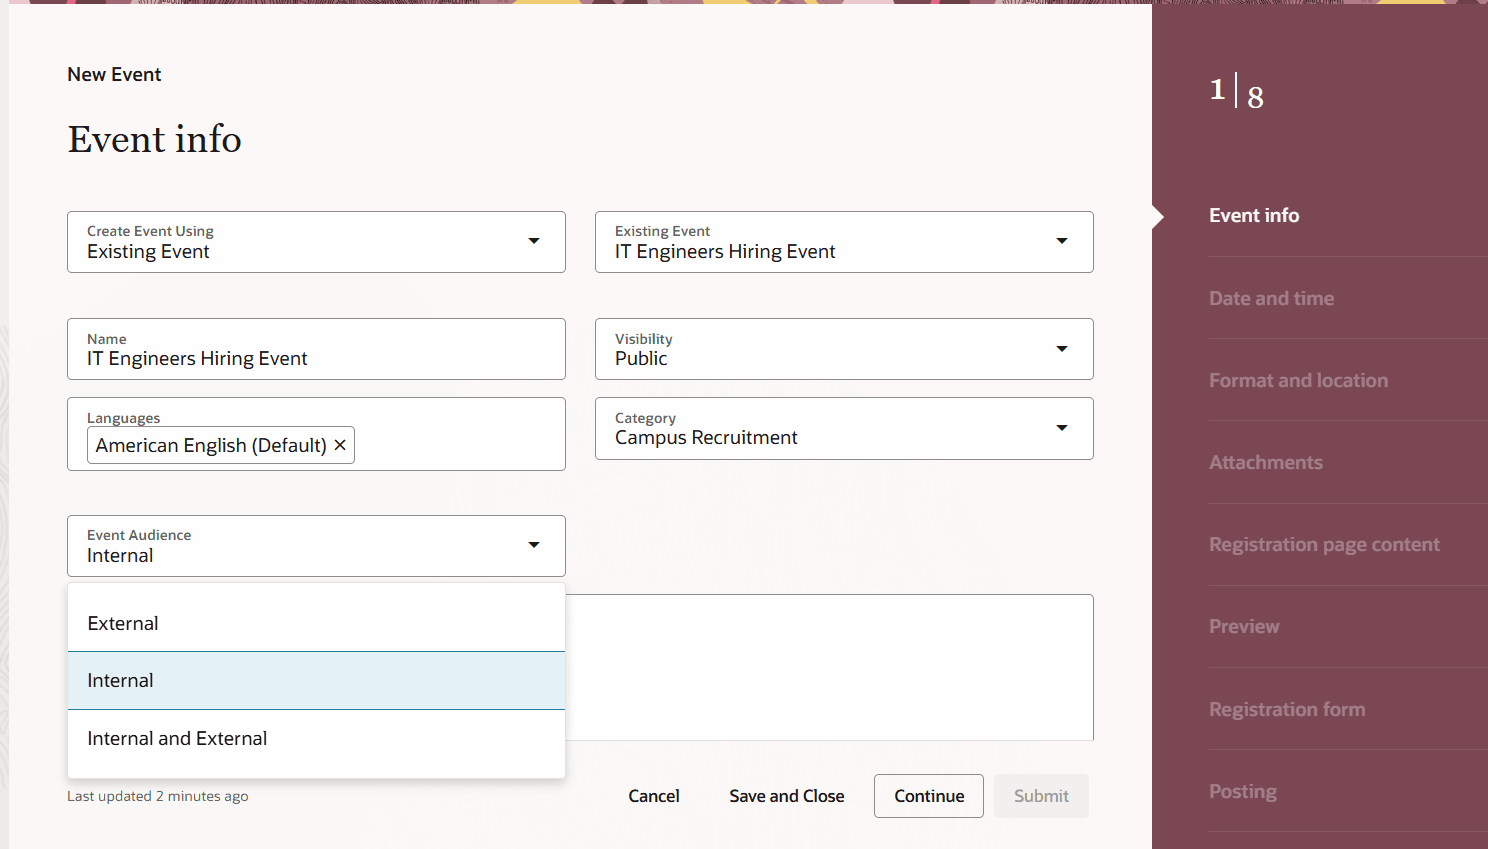Open Registration form step
This screenshot has height=849, width=1488.
(1287, 709)
